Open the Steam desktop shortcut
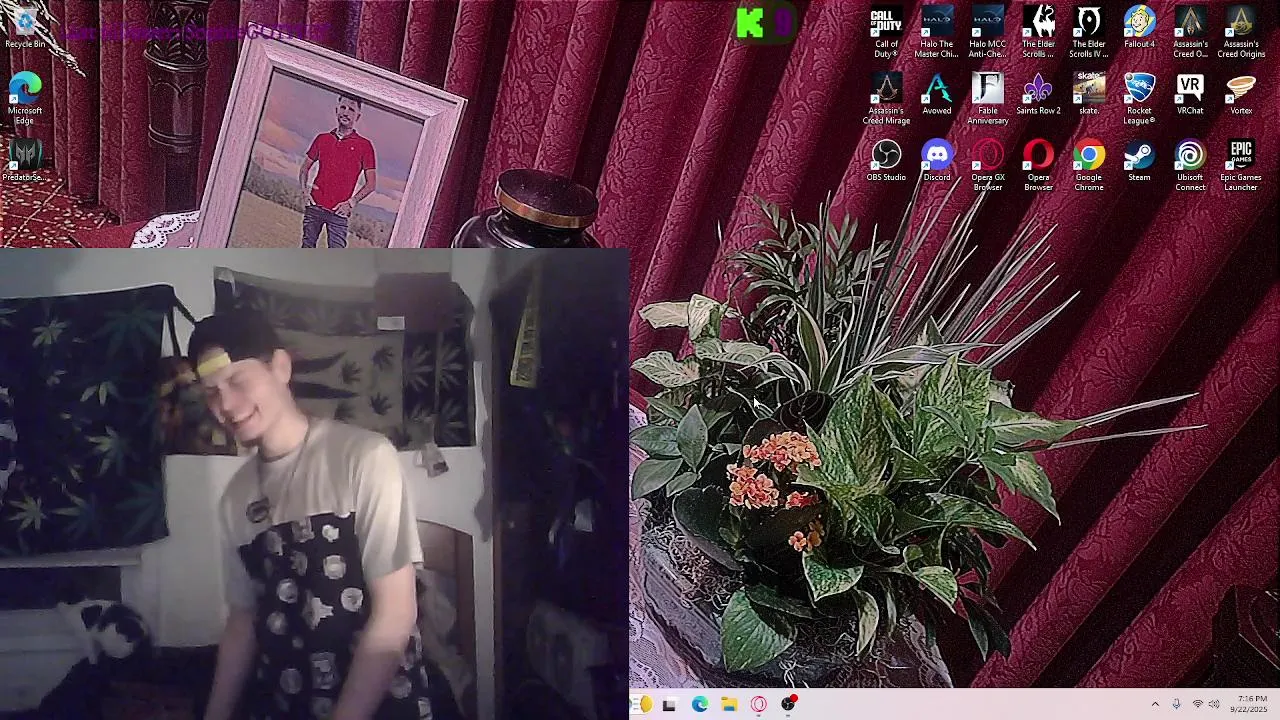The width and height of the screenshot is (1280, 720). (x=1139, y=161)
